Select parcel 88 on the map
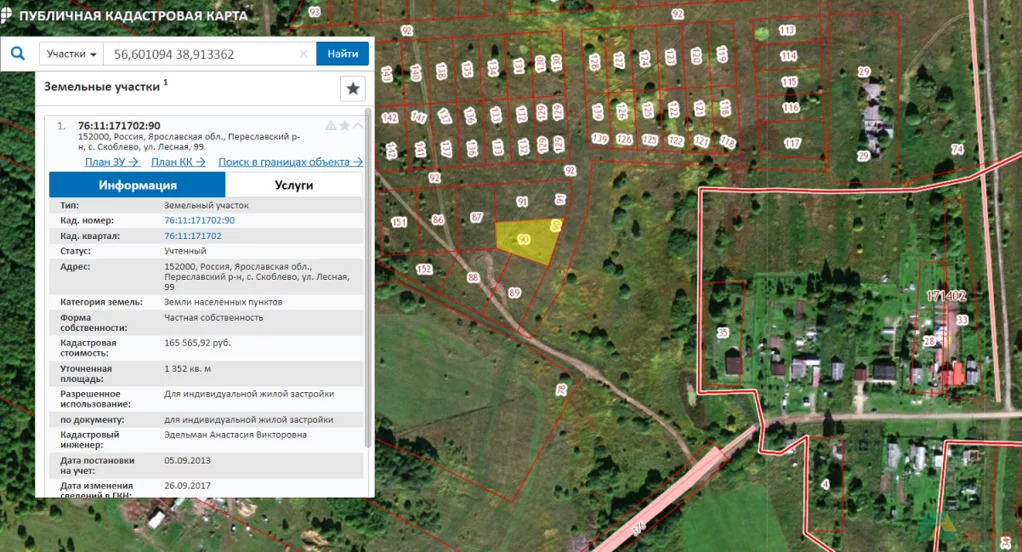 tap(473, 278)
